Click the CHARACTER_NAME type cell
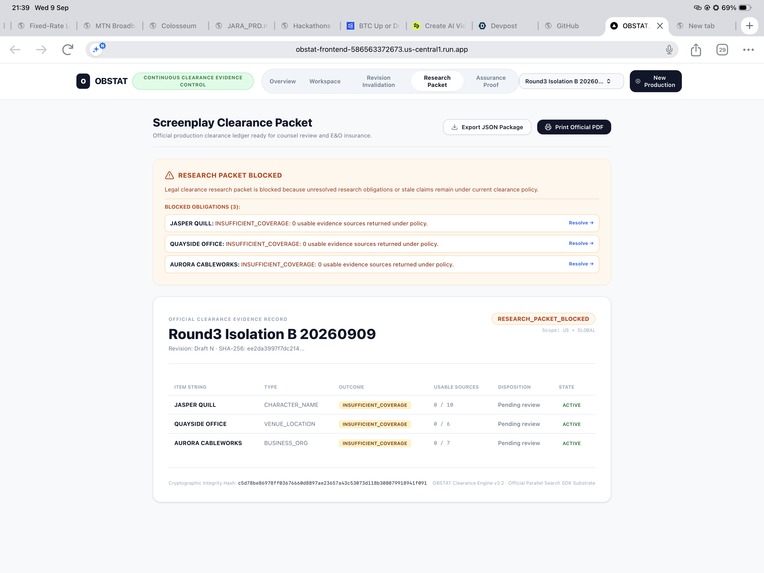The image size is (764, 573). [x=291, y=405]
